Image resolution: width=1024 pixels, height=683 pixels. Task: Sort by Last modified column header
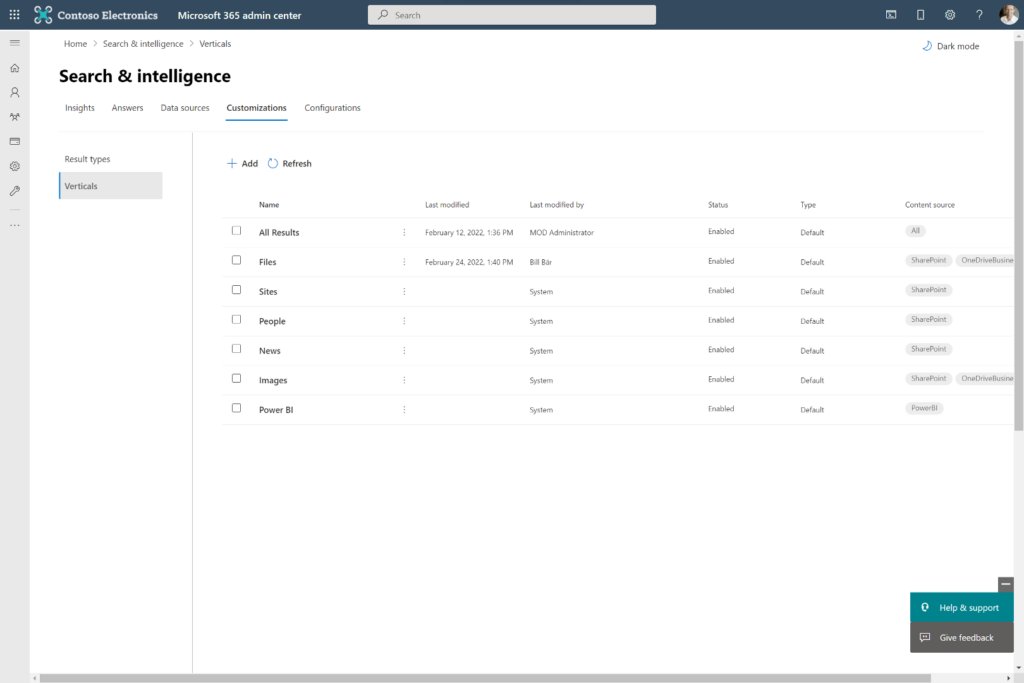point(447,204)
